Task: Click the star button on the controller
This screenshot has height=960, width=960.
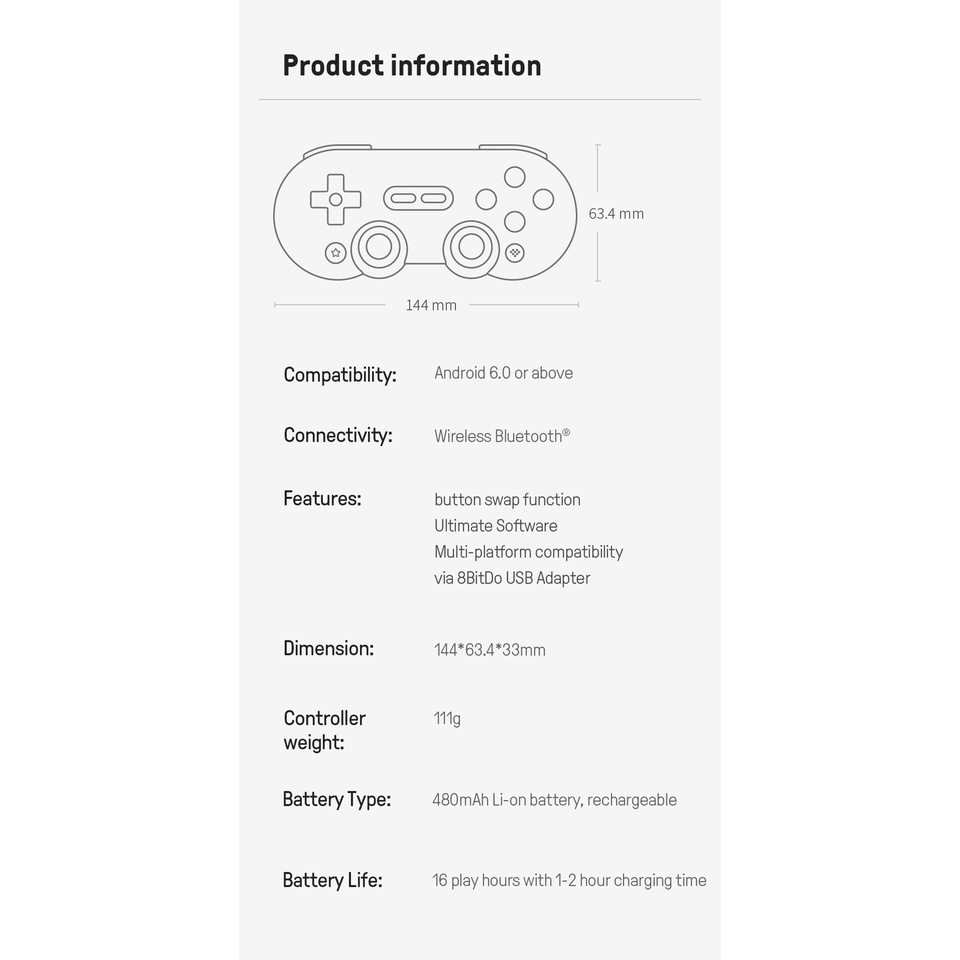Action: click(x=336, y=253)
